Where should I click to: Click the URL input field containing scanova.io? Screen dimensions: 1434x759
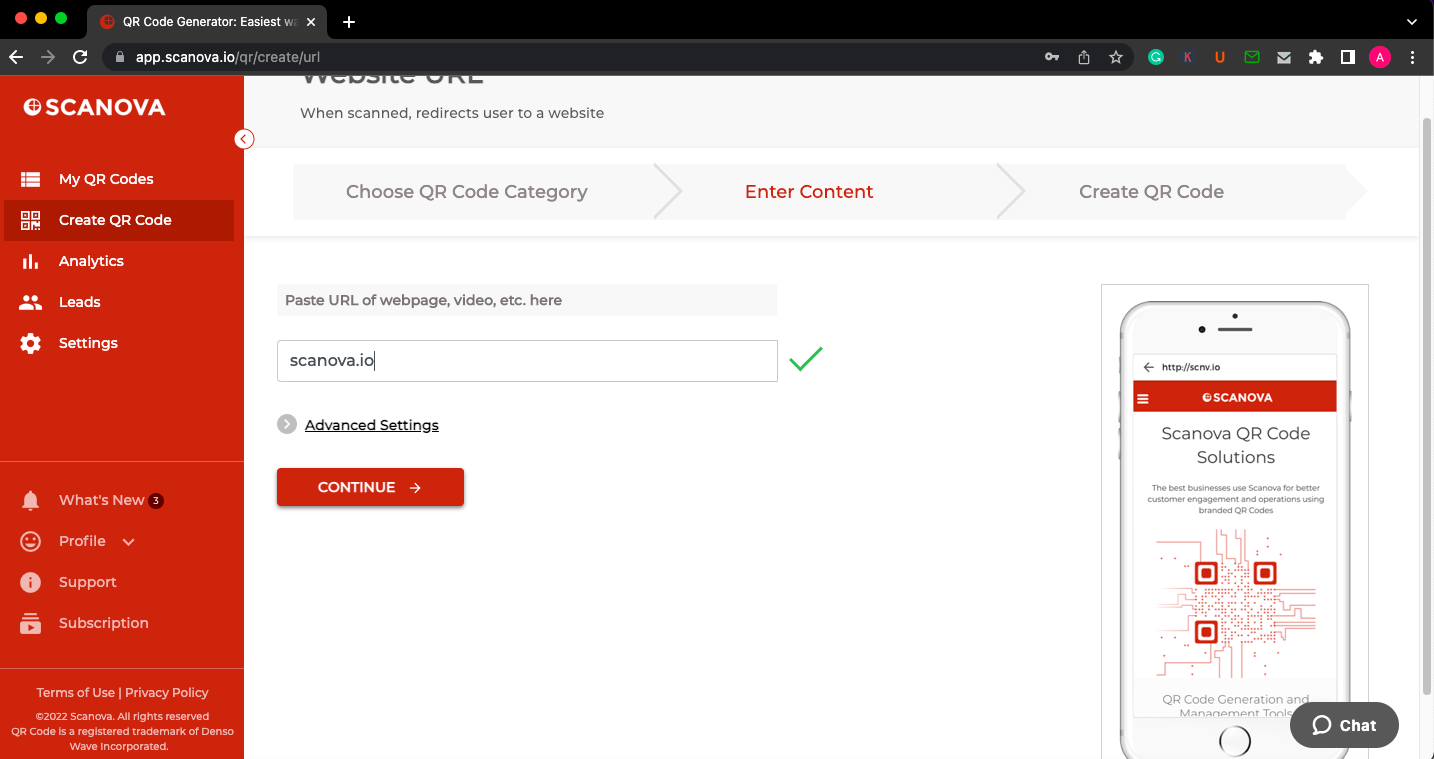click(x=527, y=361)
